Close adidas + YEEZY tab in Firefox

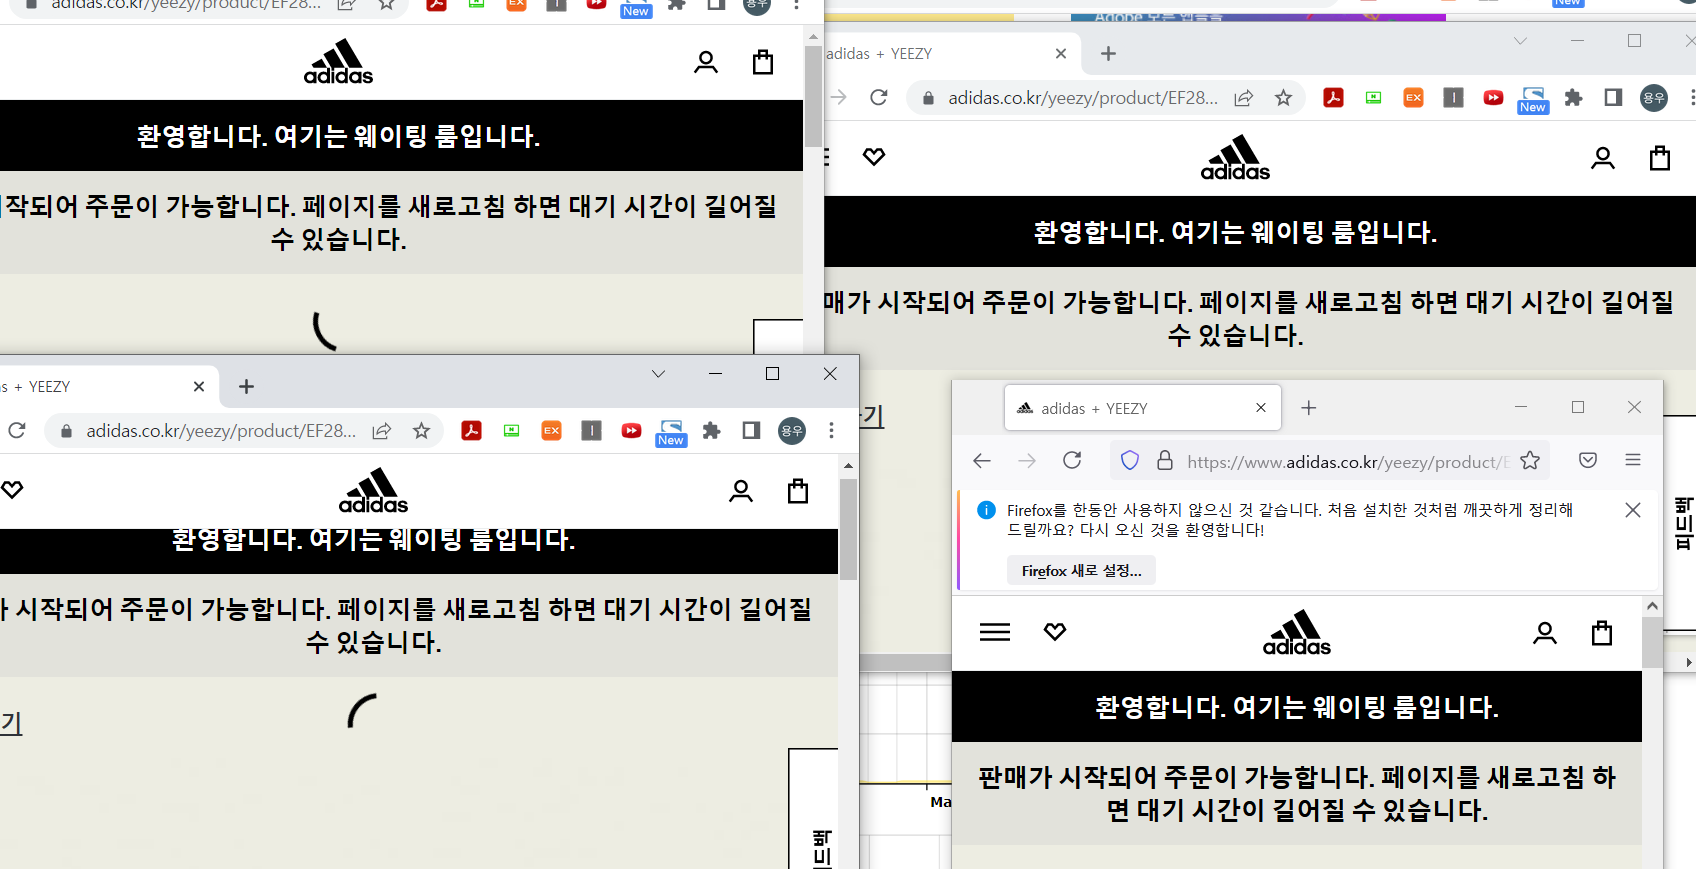coord(1261,408)
